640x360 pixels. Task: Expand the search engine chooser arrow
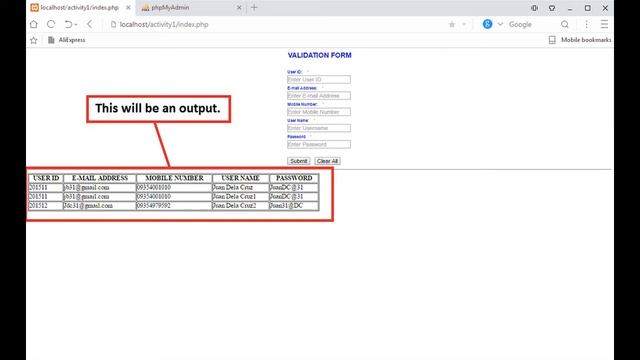(500, 24)
